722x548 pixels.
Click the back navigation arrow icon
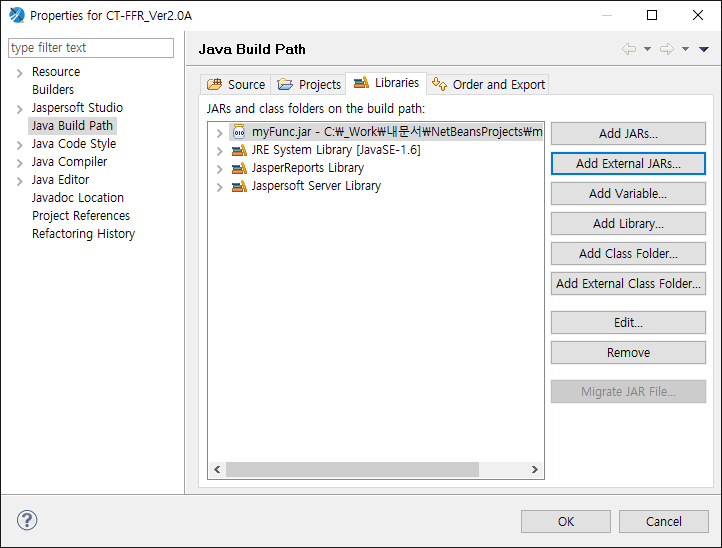click(629, 49)
